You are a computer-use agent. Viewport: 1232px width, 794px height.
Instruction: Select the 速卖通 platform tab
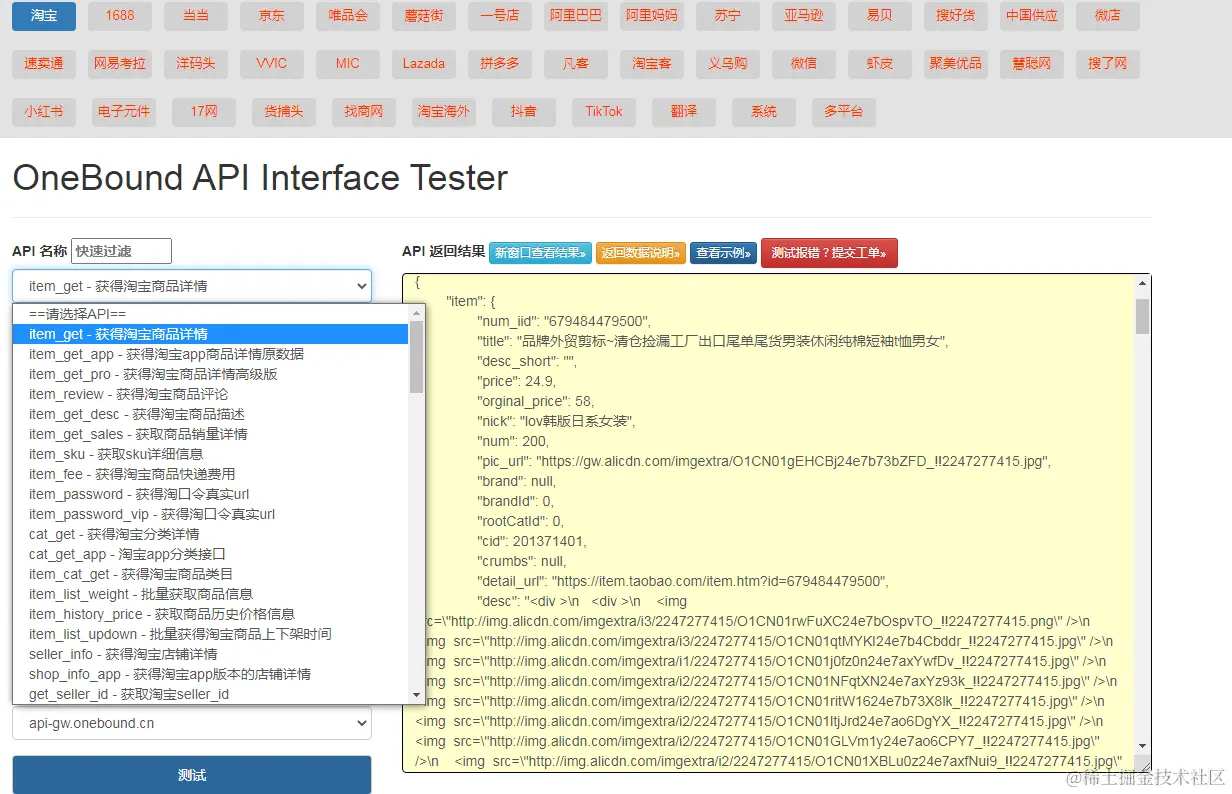44,63
